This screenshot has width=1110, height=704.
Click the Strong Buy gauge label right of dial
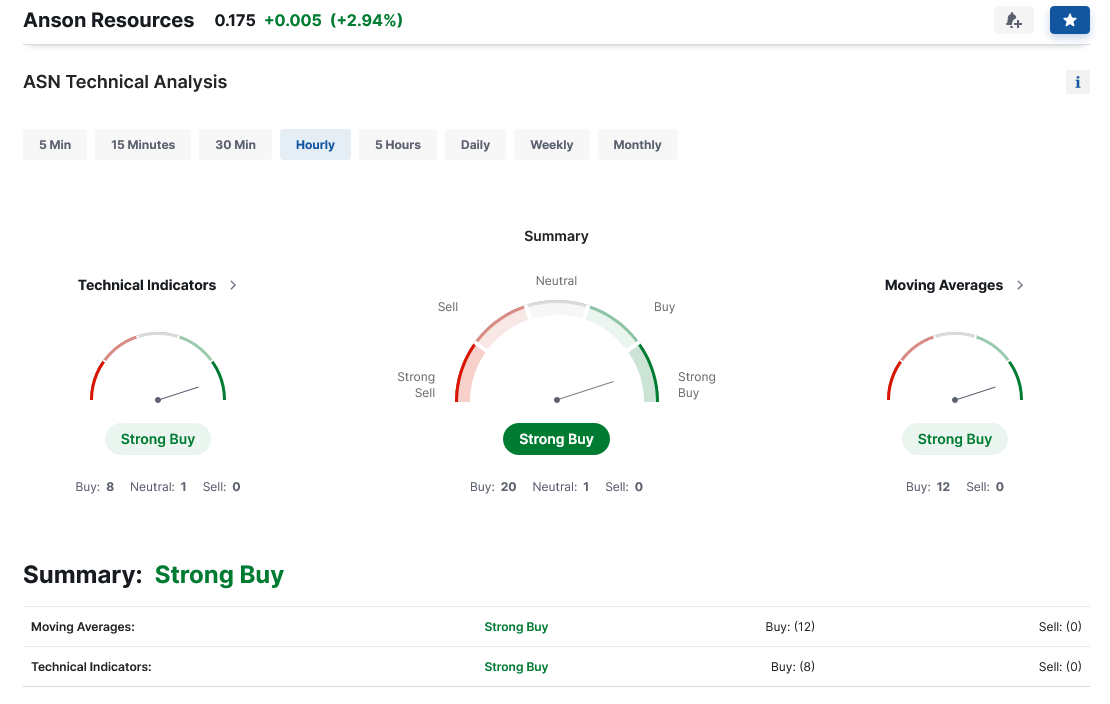pyautogui.click(x=697, y=385)
